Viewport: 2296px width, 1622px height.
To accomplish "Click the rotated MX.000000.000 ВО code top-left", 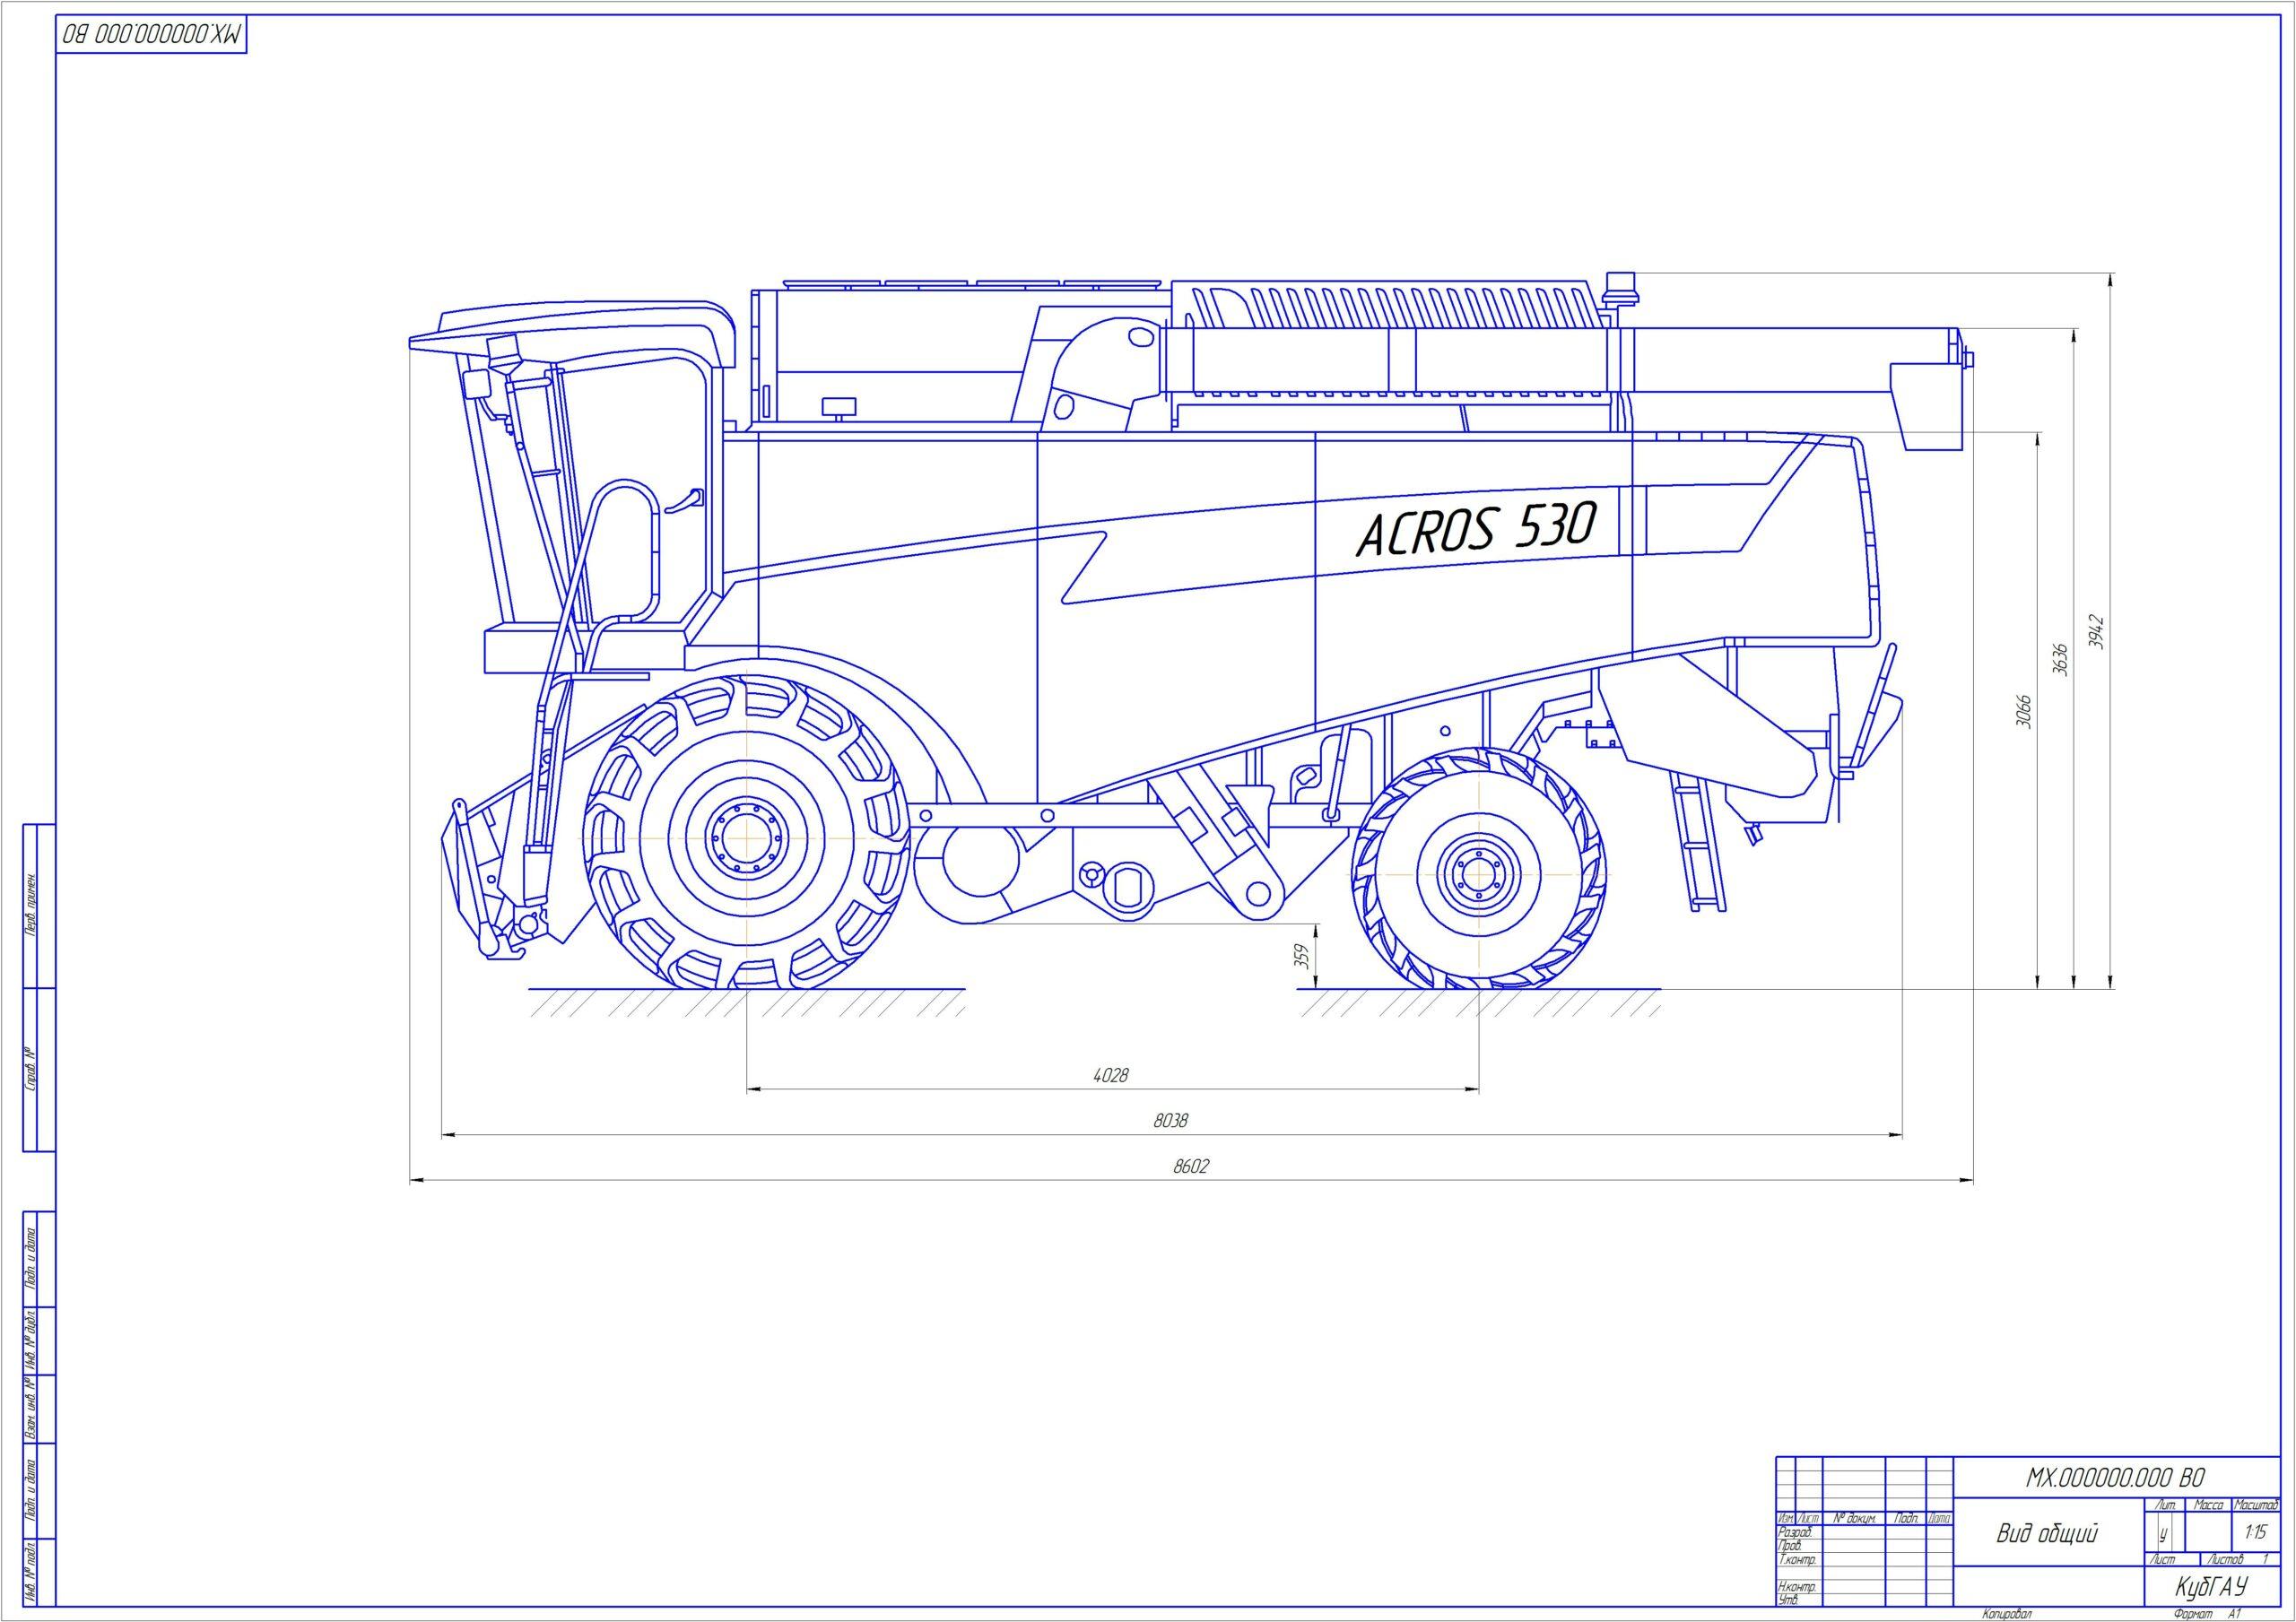I will (x=153, y=34).
